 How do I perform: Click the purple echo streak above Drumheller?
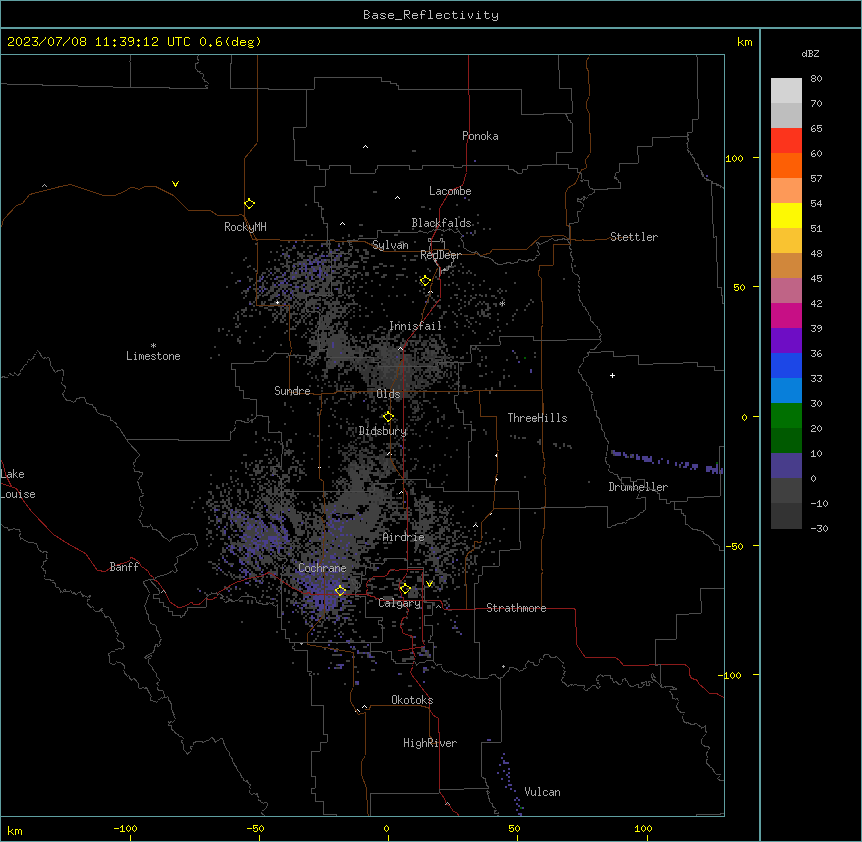[666, 462]
